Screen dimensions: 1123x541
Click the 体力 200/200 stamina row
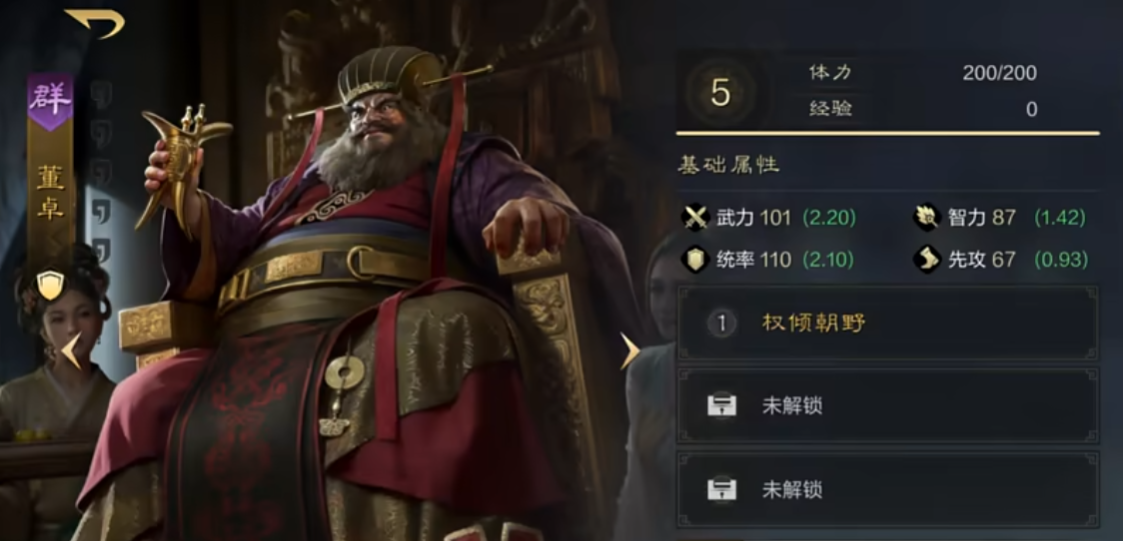[x=922, y=72]
